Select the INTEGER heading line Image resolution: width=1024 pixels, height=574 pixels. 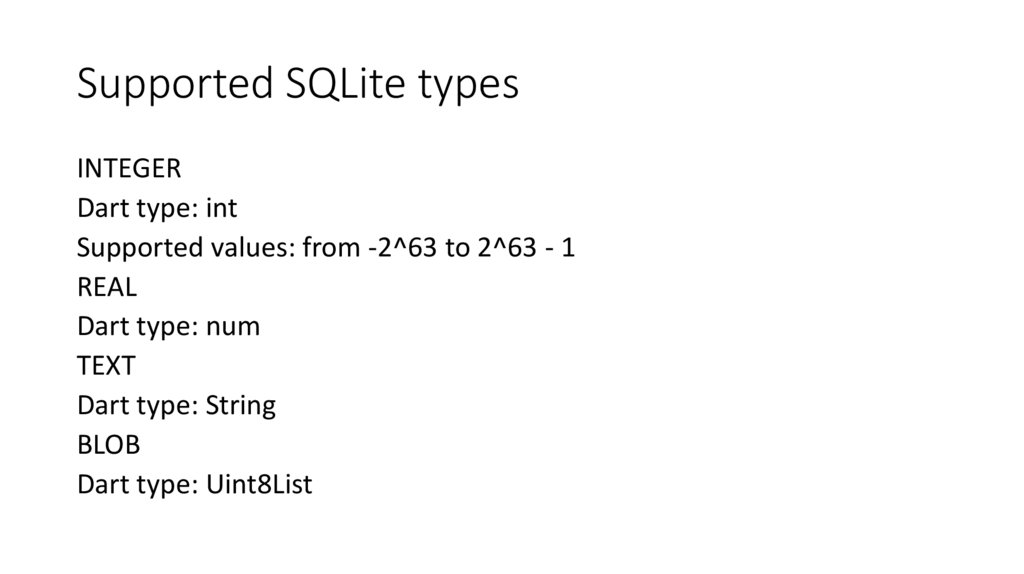tap(129, 169)
